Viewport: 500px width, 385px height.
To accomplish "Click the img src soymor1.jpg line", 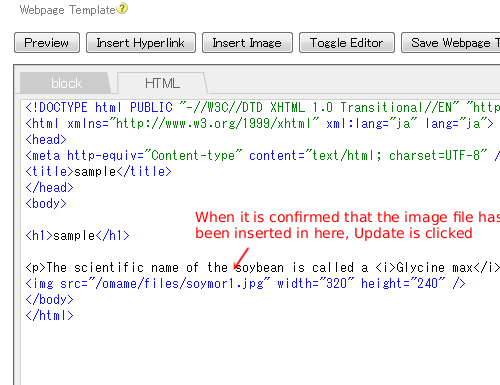I will (x=245, y=284).
